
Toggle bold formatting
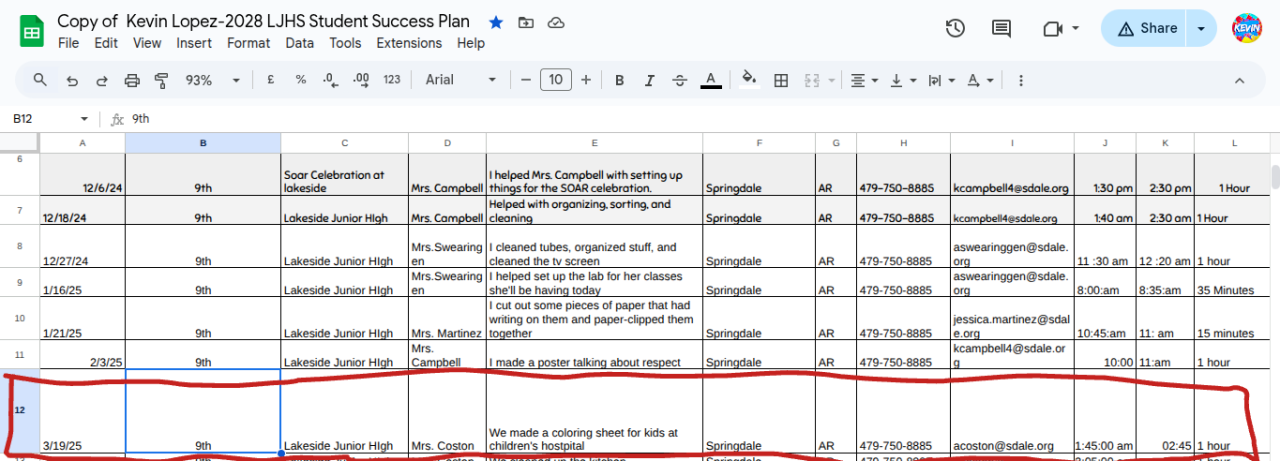[620, 80]
